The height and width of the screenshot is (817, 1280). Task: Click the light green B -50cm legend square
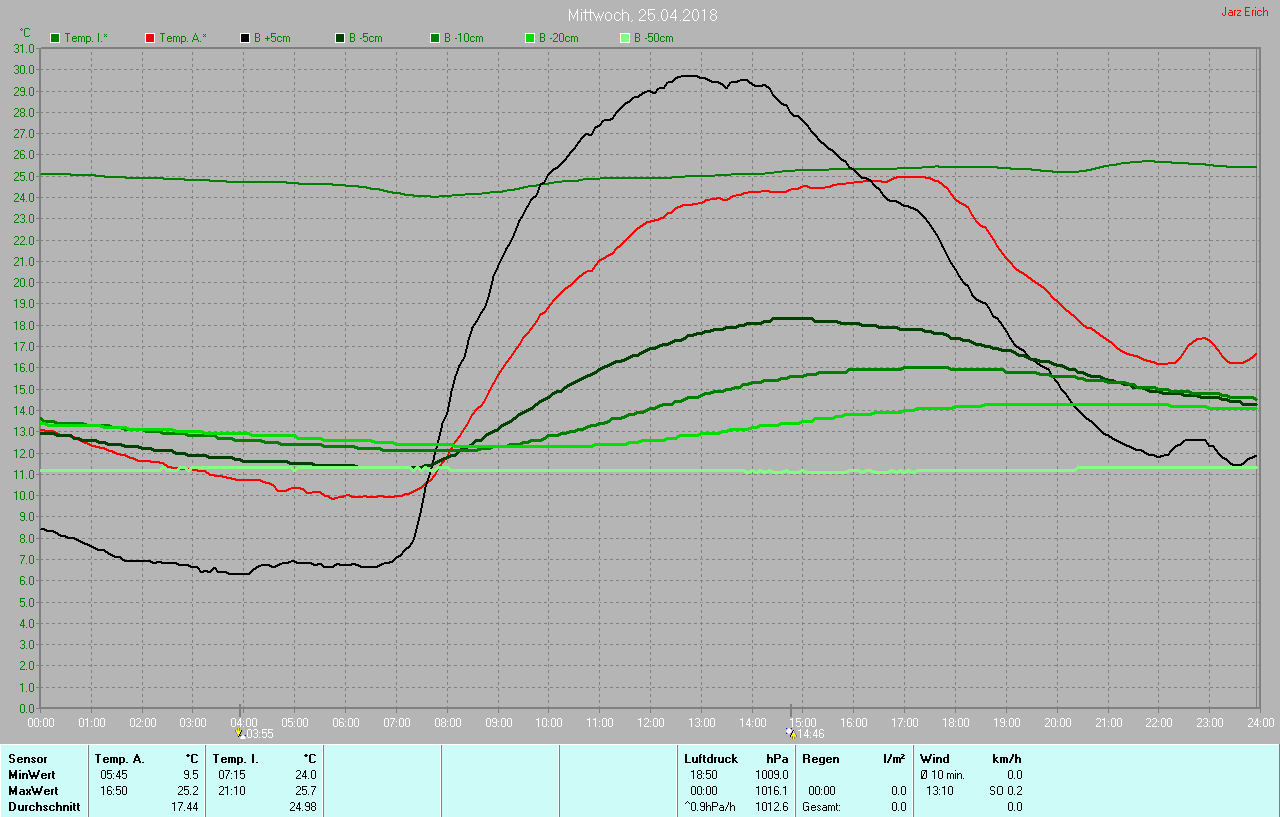click(x=625, y=38)
